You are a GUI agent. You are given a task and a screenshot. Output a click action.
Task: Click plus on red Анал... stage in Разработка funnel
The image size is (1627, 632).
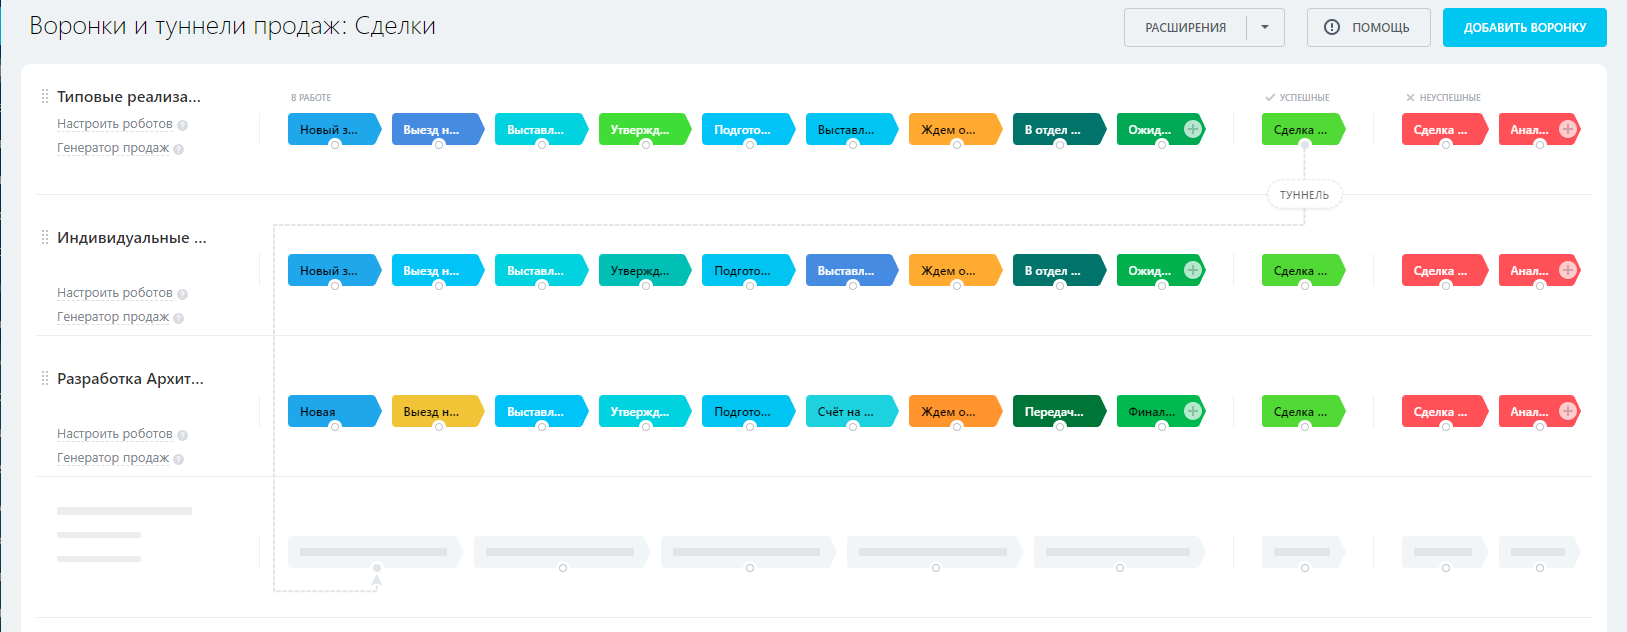click(1567, 411)
